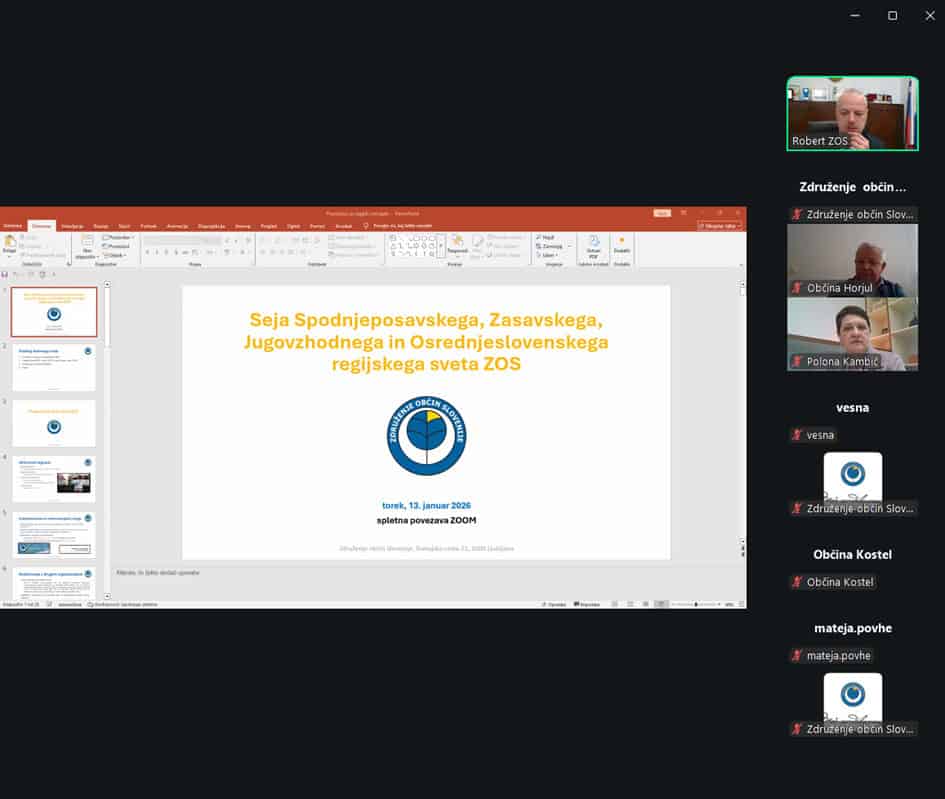This screenshot has width=945, height=799.
Task: Select Robert ZOS video tile
Action: (852, 113)
